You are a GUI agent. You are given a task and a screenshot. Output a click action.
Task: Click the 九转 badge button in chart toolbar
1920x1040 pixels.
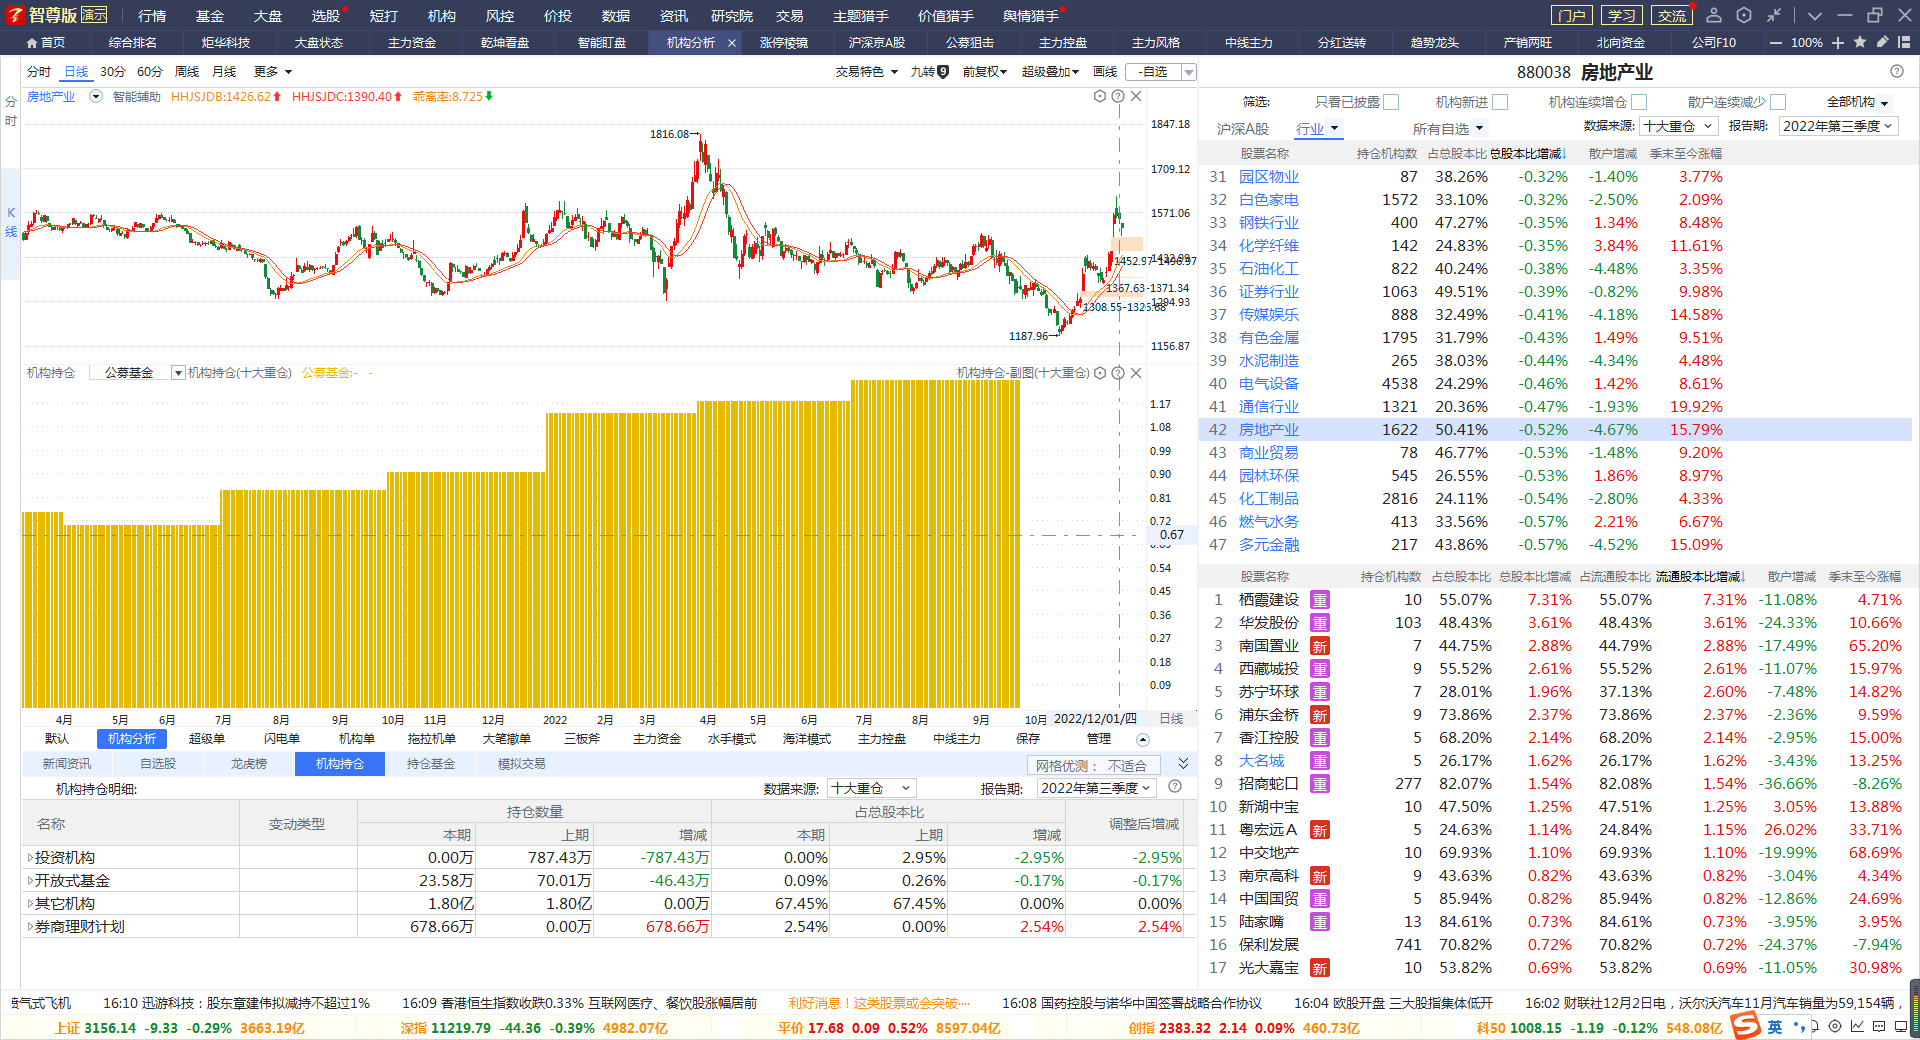click(929, 72)
